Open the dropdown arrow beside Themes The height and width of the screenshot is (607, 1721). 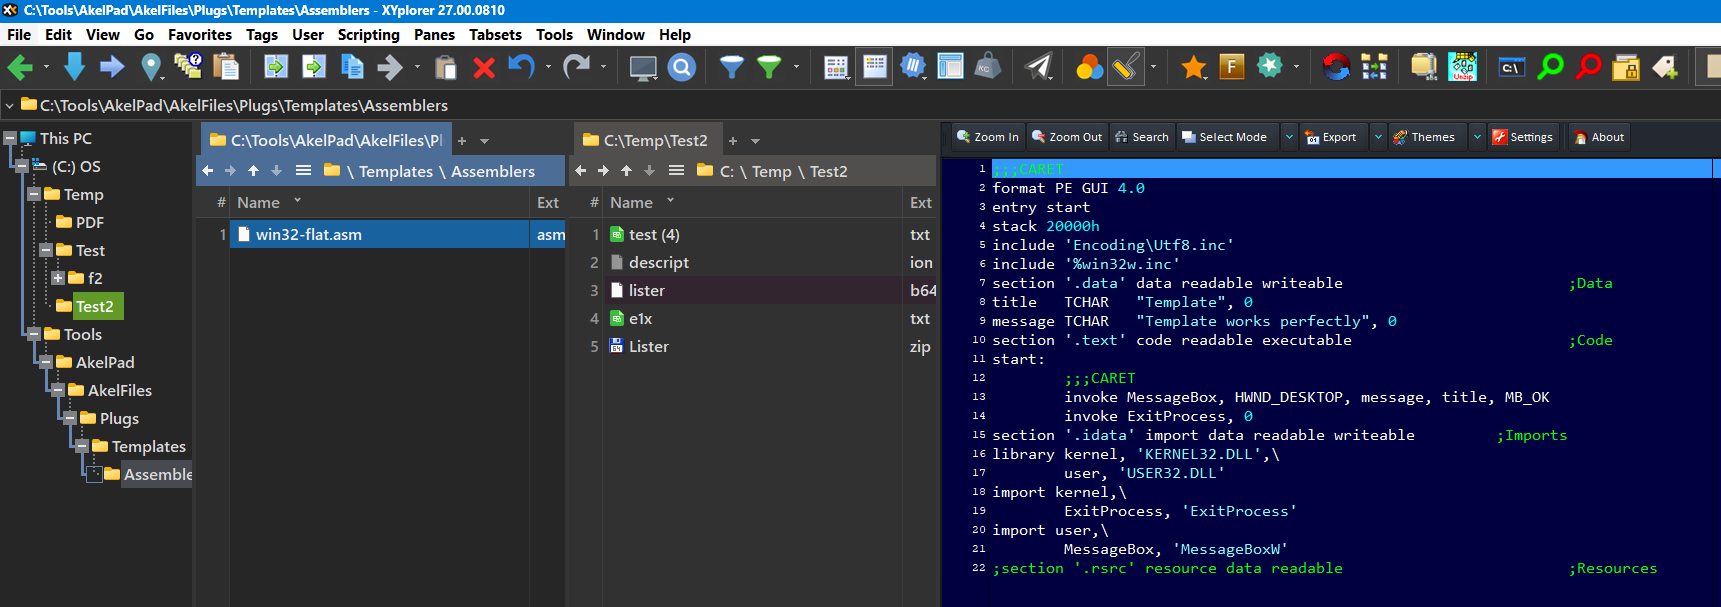[1477, 137]
